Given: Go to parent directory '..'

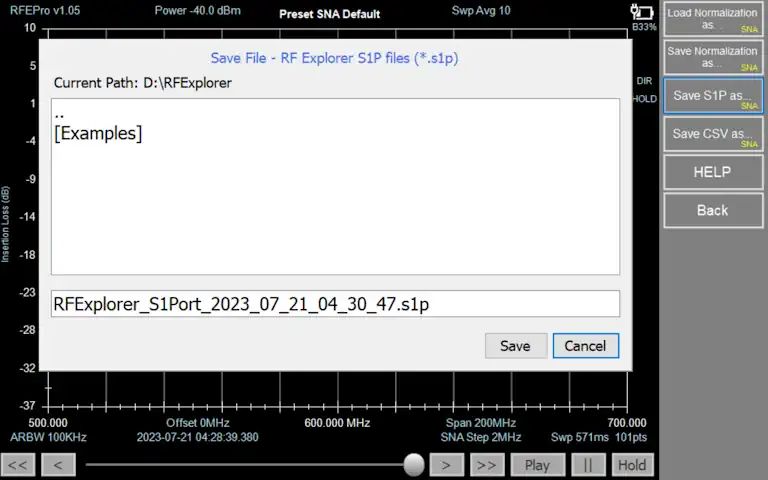Looking at the screenshot, I should [60, 114].
